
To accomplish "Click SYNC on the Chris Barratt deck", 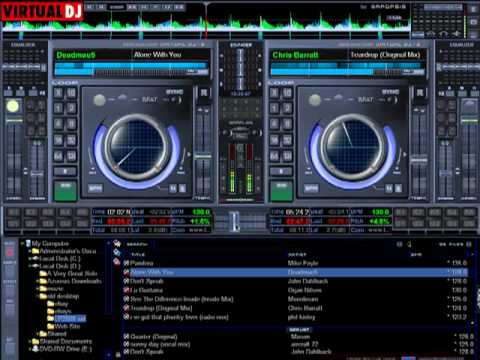I will (x=391, y=92).
